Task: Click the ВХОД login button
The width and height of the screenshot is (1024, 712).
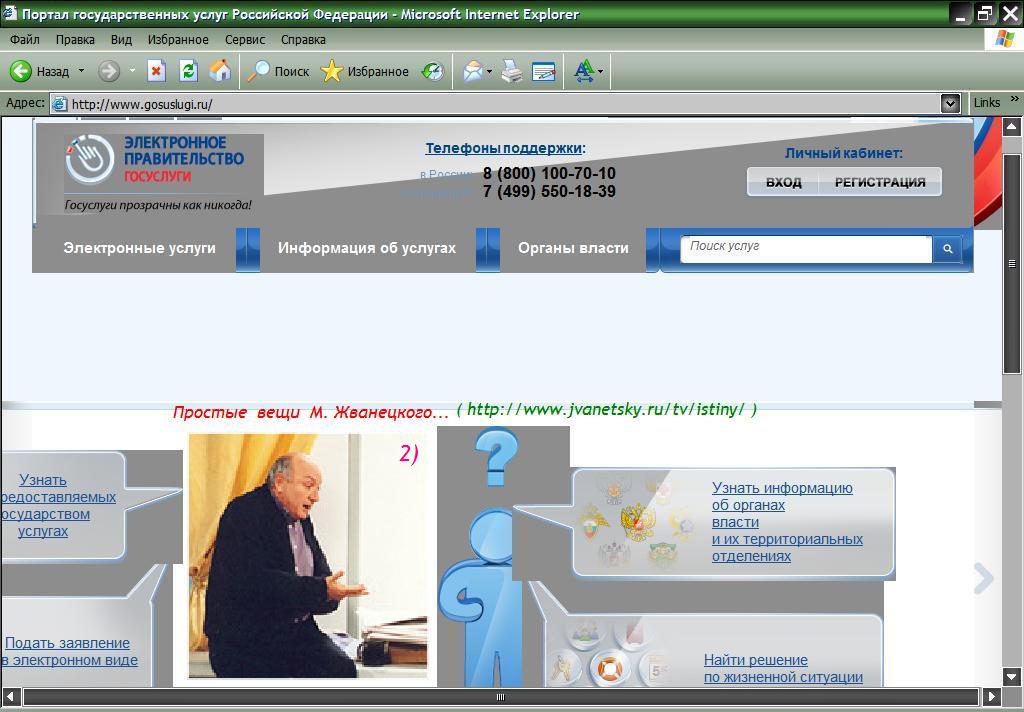Action: (x=783, y=182)
